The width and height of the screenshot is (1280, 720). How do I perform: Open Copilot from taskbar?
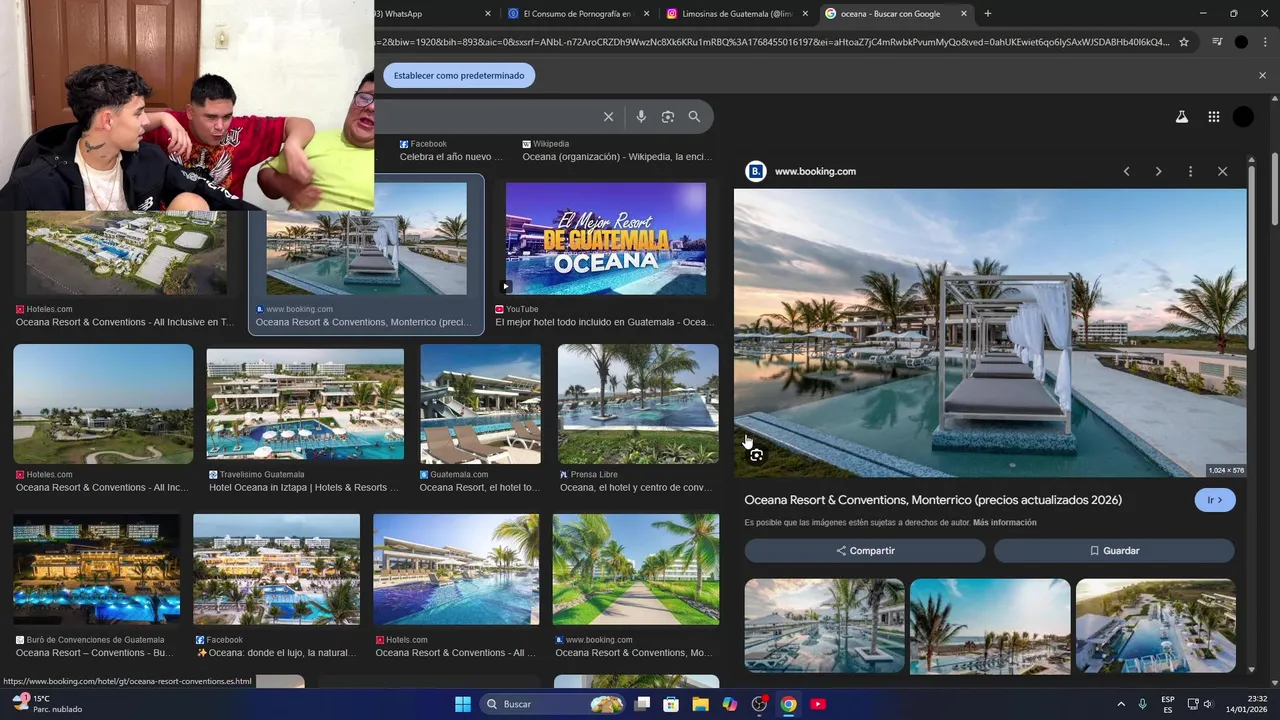pyautogui.click(x=730, y=704)
